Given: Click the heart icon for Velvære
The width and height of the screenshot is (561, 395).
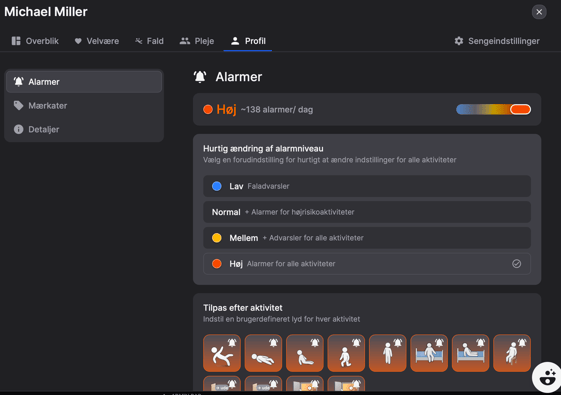Looking at the screenshot, I should click(x=78, y=41).
